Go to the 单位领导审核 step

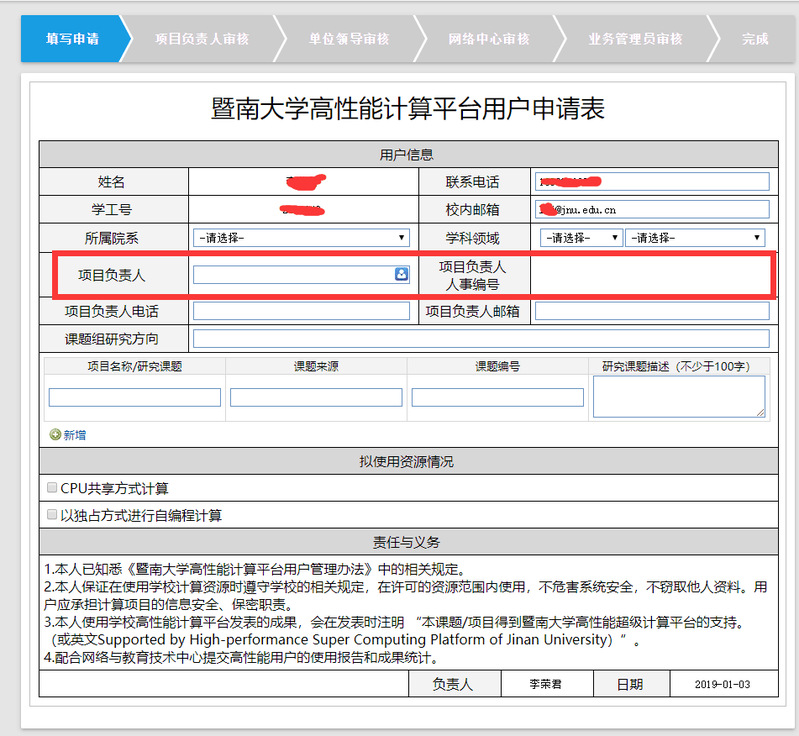coord(349,39)
